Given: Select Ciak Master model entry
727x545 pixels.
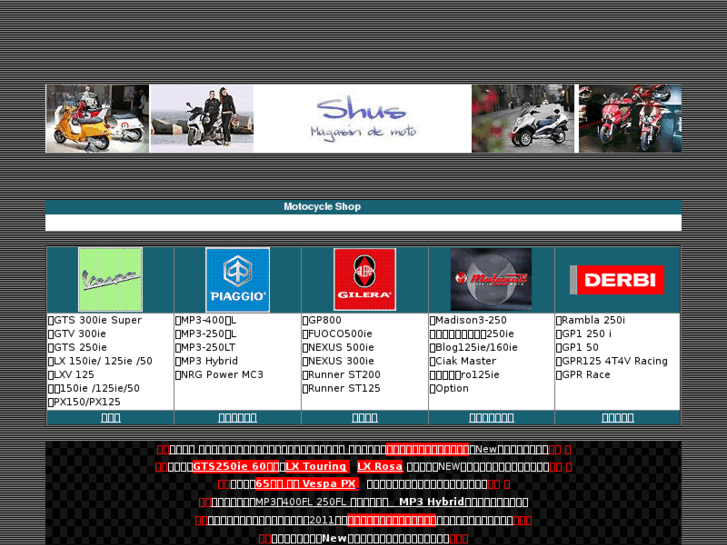Looking at the screenshot, I should click(463, 361).
